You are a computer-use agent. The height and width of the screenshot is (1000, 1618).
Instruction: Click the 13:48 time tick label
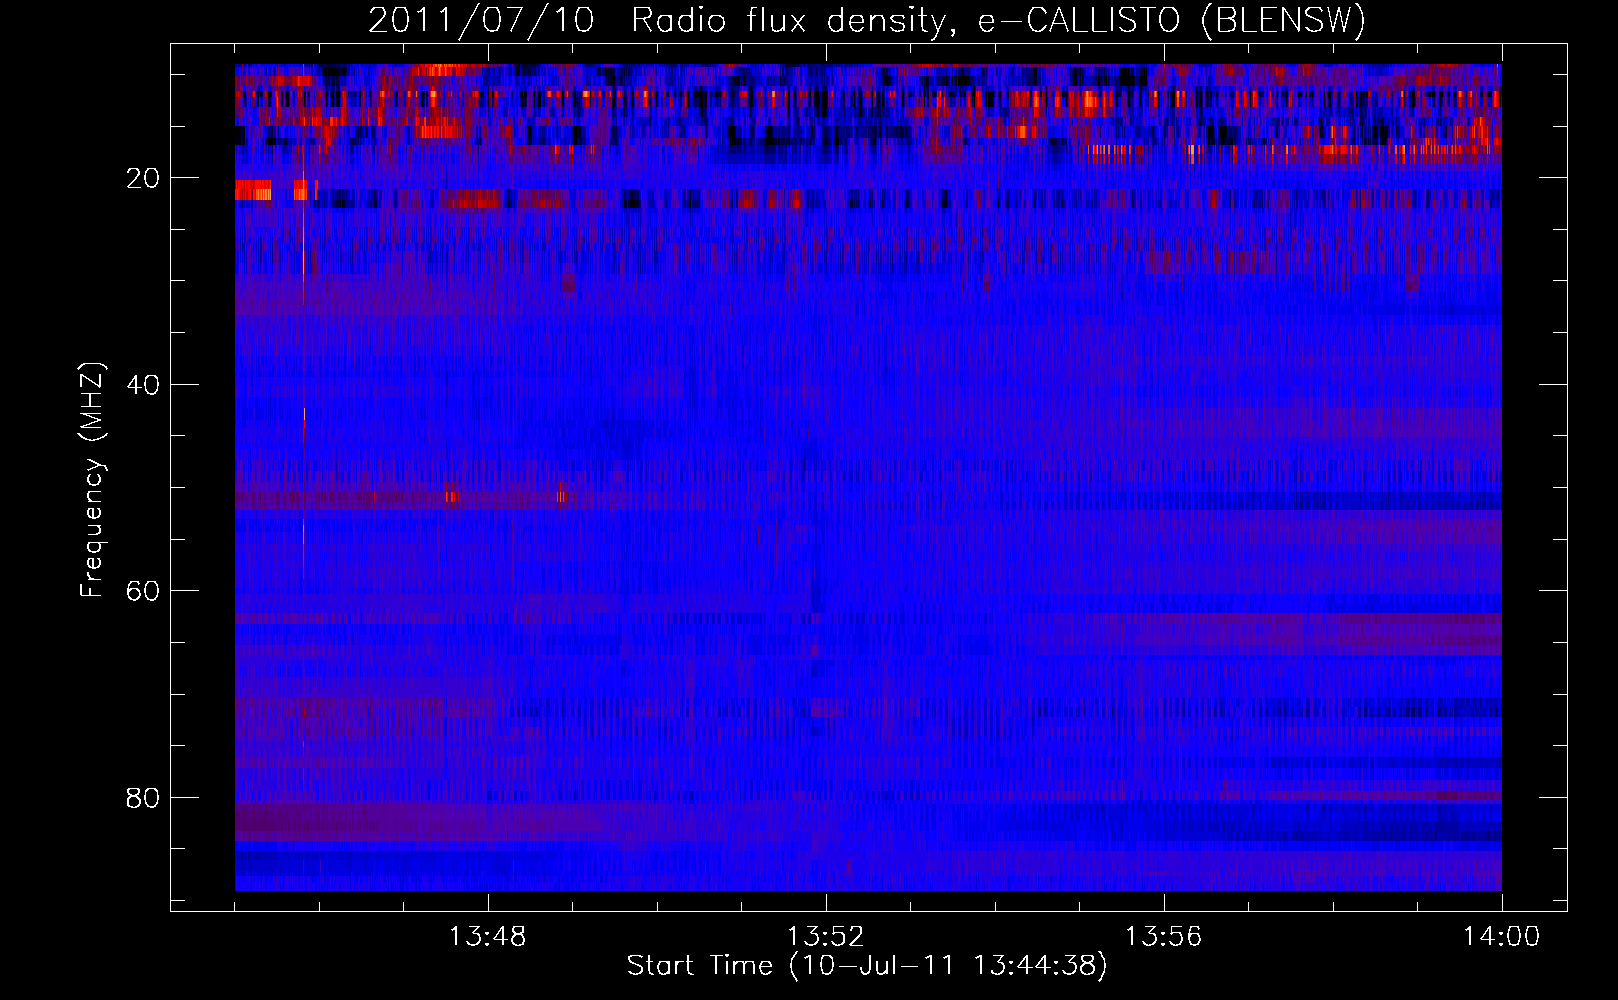click(x=487, y=937)
